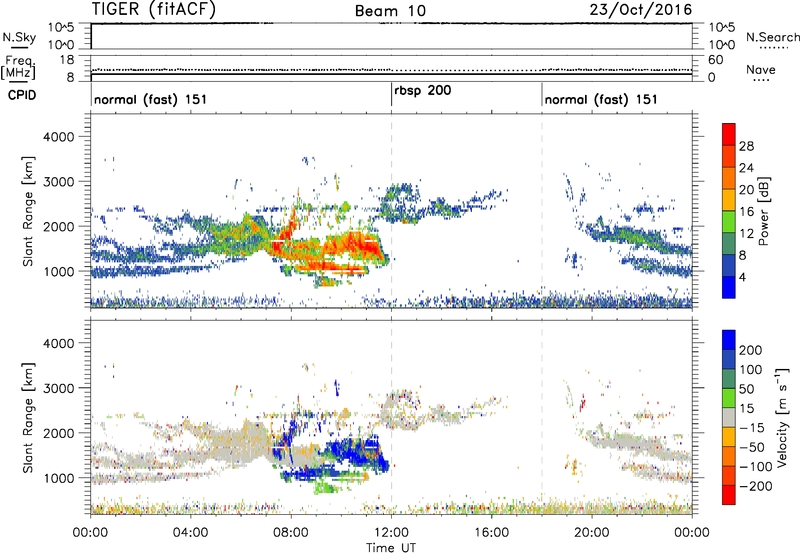Click the 2000 tick of the Velocity panel

(58, 433)
